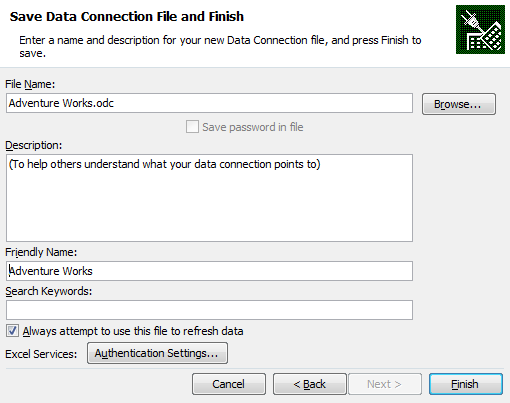Cancel the data connection wizard
Screen dimensions: 510x403
pyautogui.click(x=229, y=384)
